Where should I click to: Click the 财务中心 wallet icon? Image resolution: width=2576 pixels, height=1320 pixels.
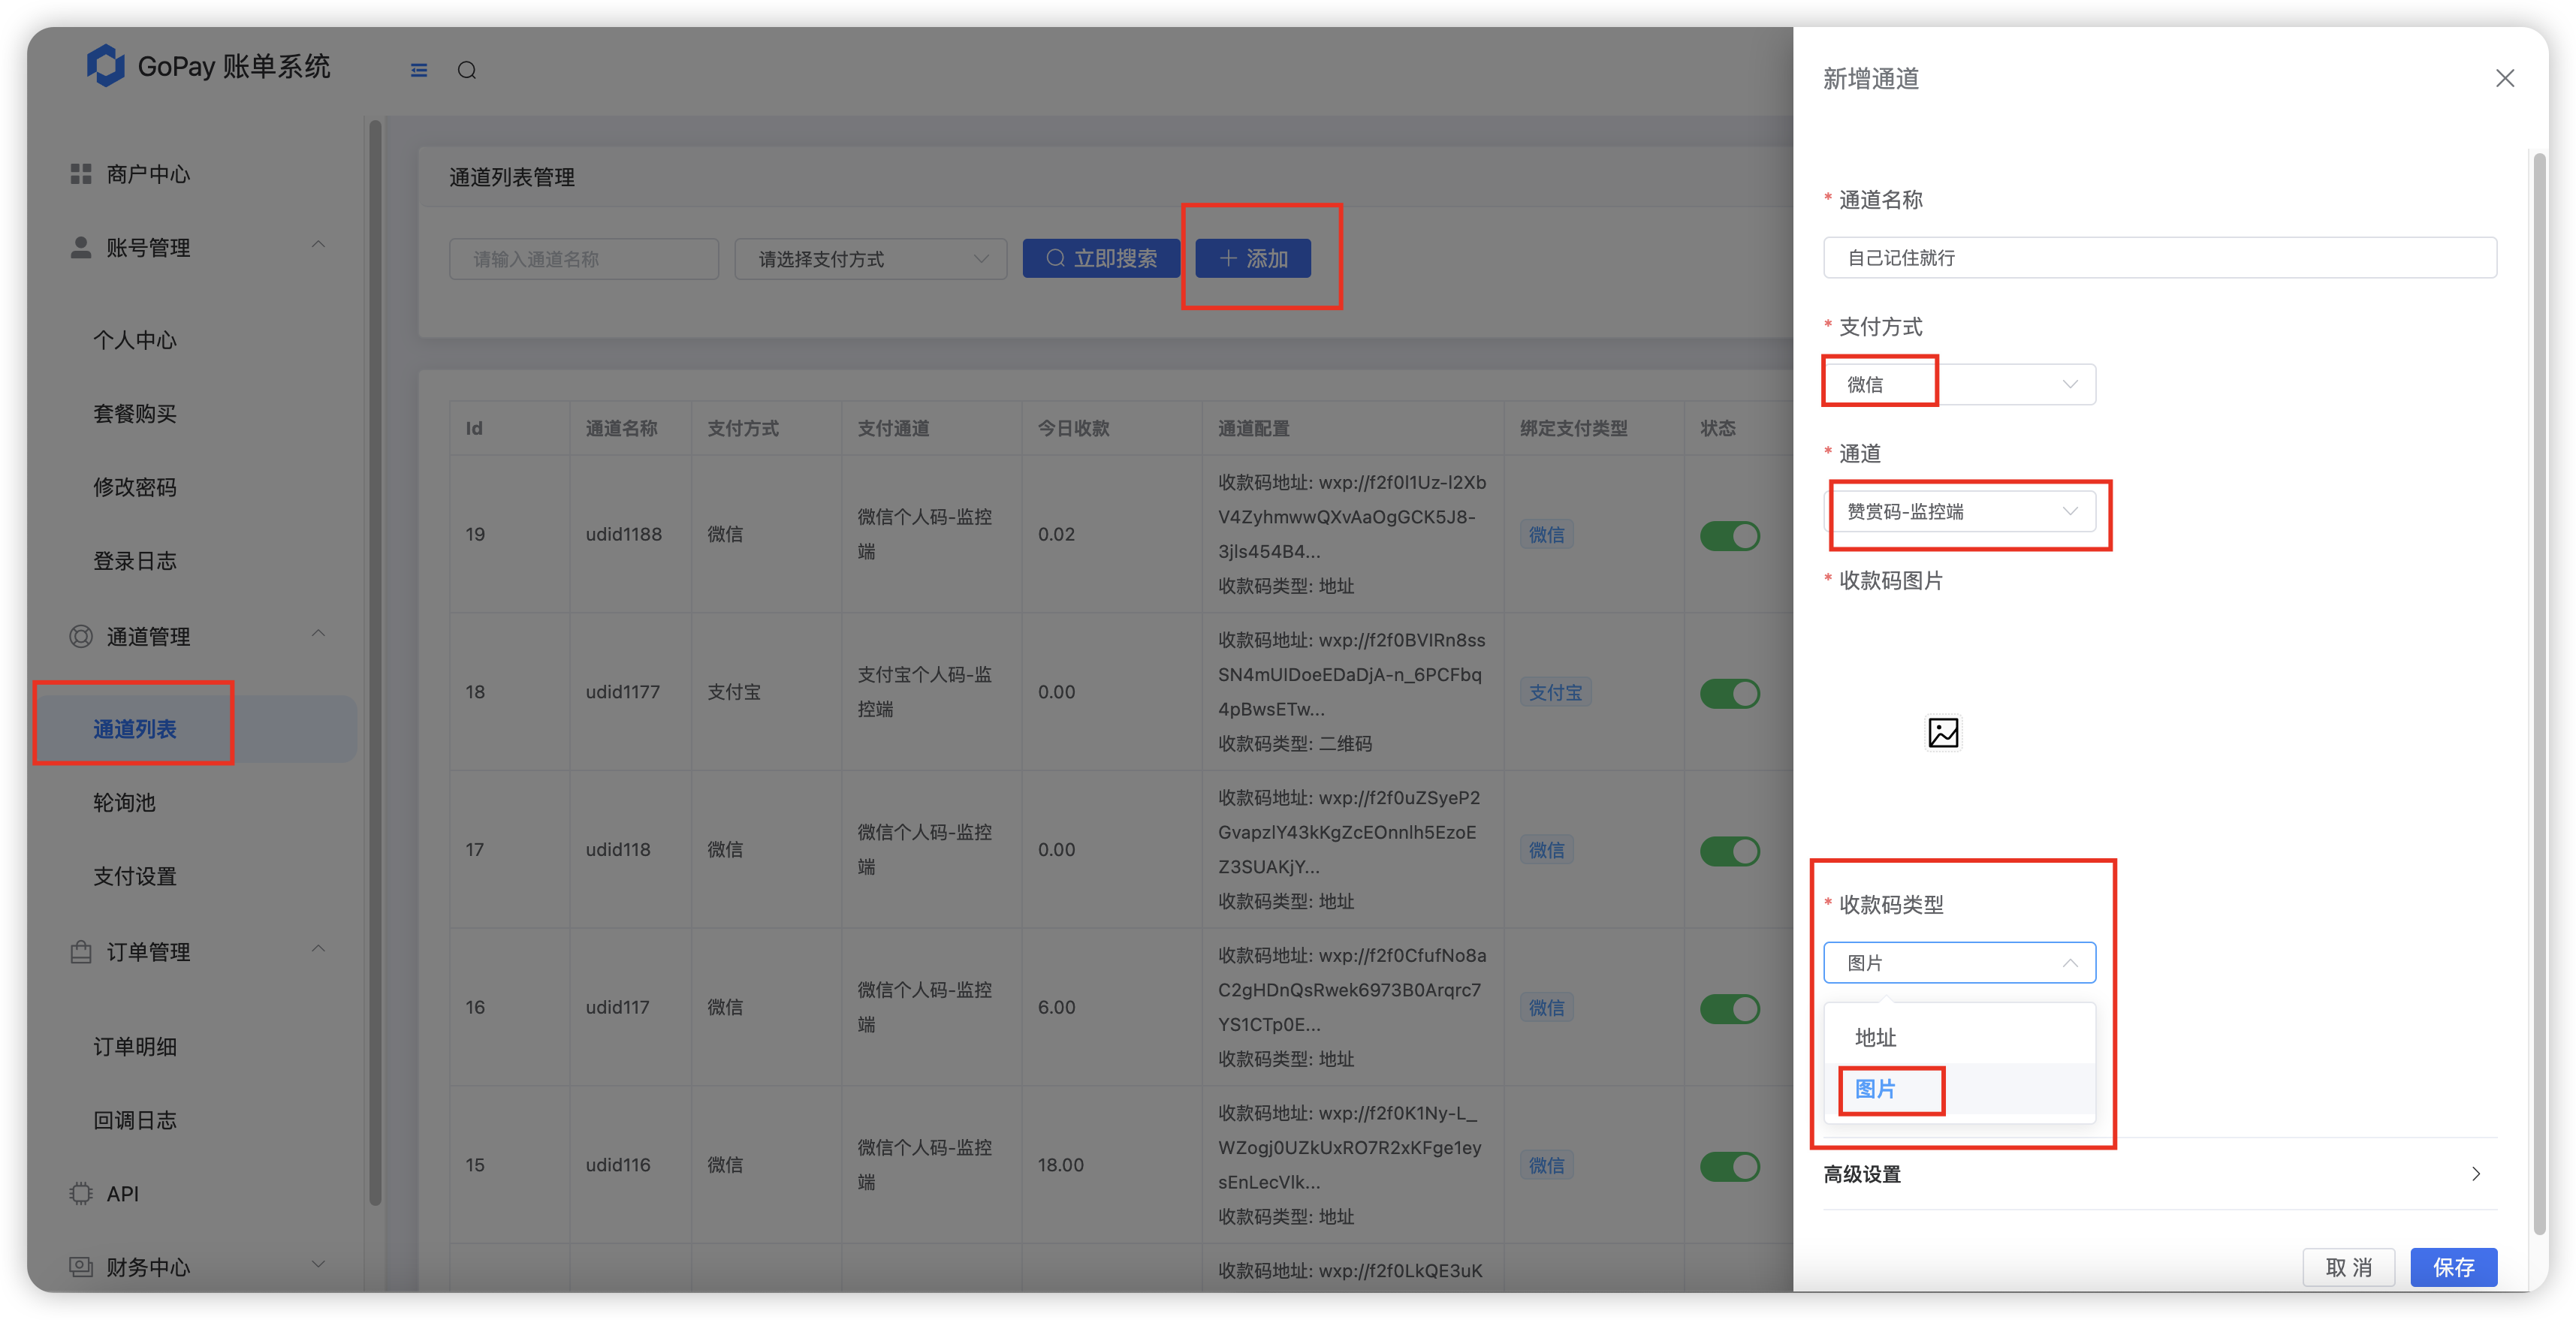81,1266
